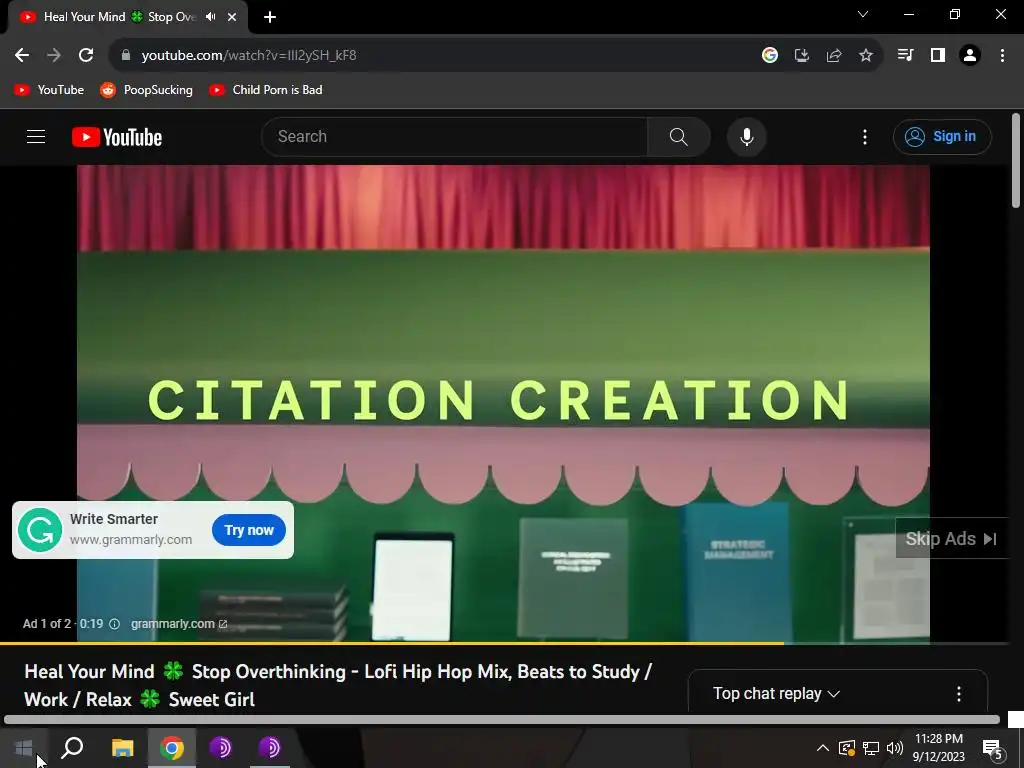
Task: Open the Chrome profile avatar
Action: point(970,56)
